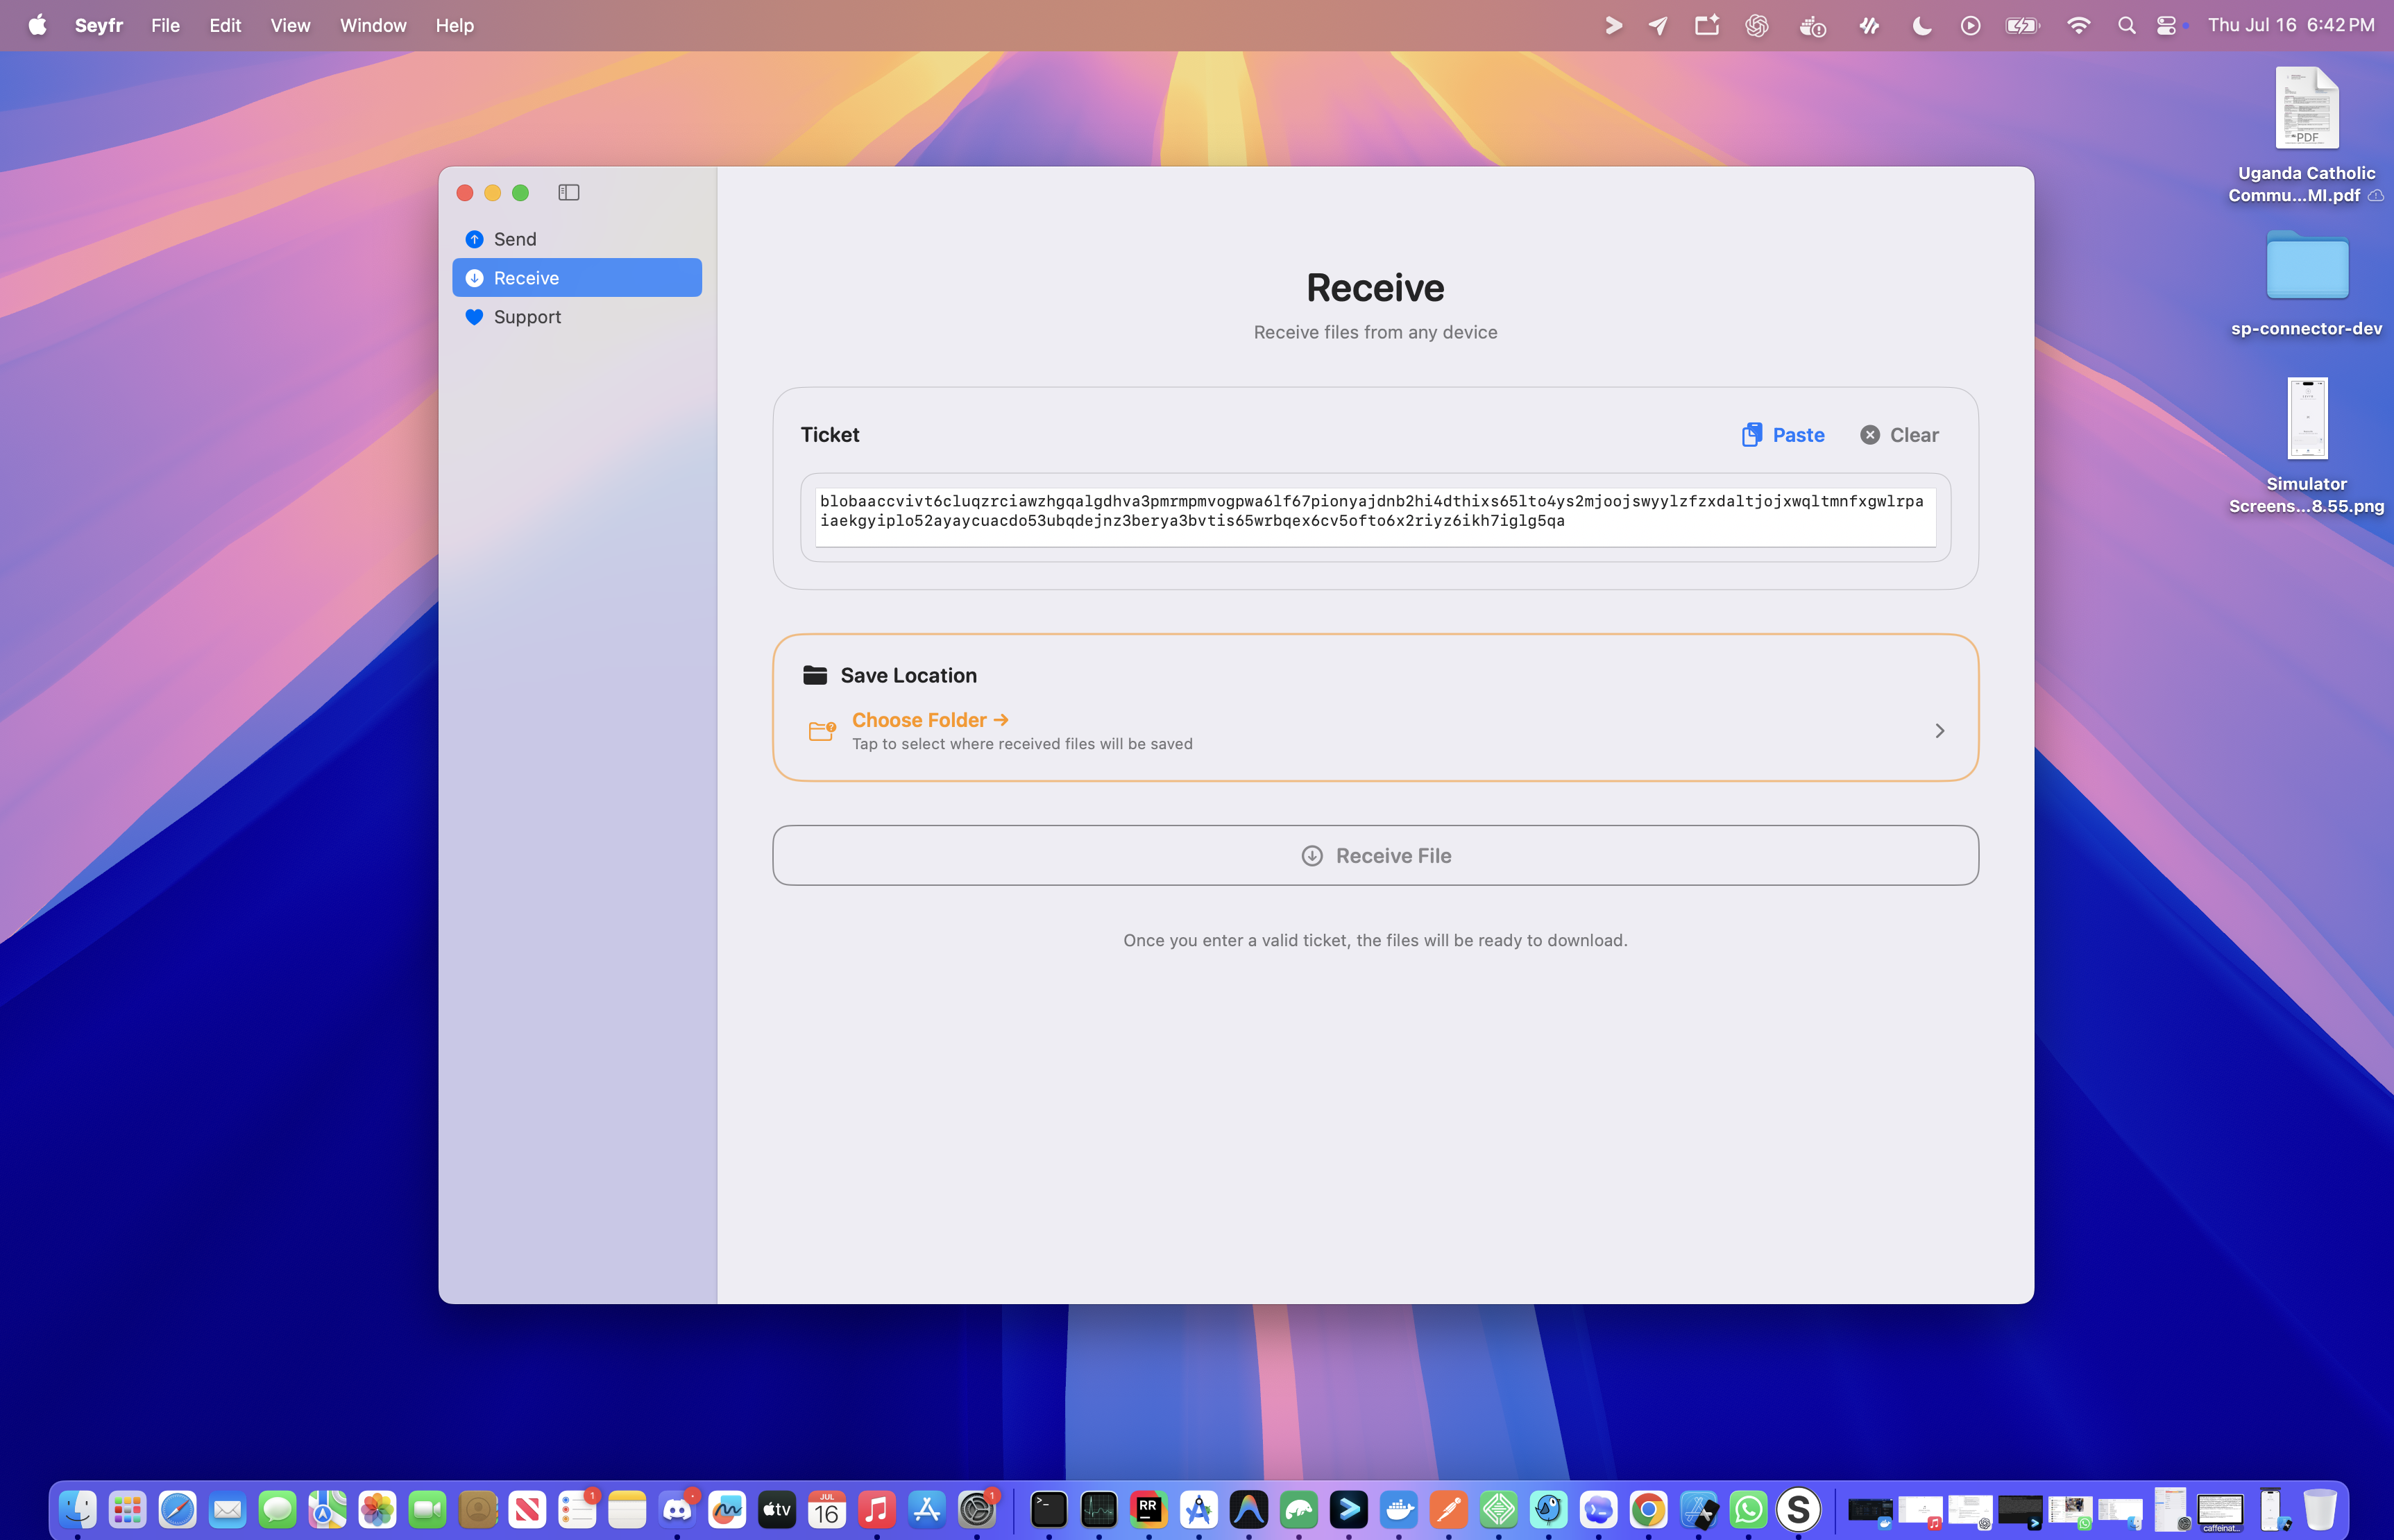Open the Help menu
The height and width of the screenshot is (1540, 2394).
point(454,25)
